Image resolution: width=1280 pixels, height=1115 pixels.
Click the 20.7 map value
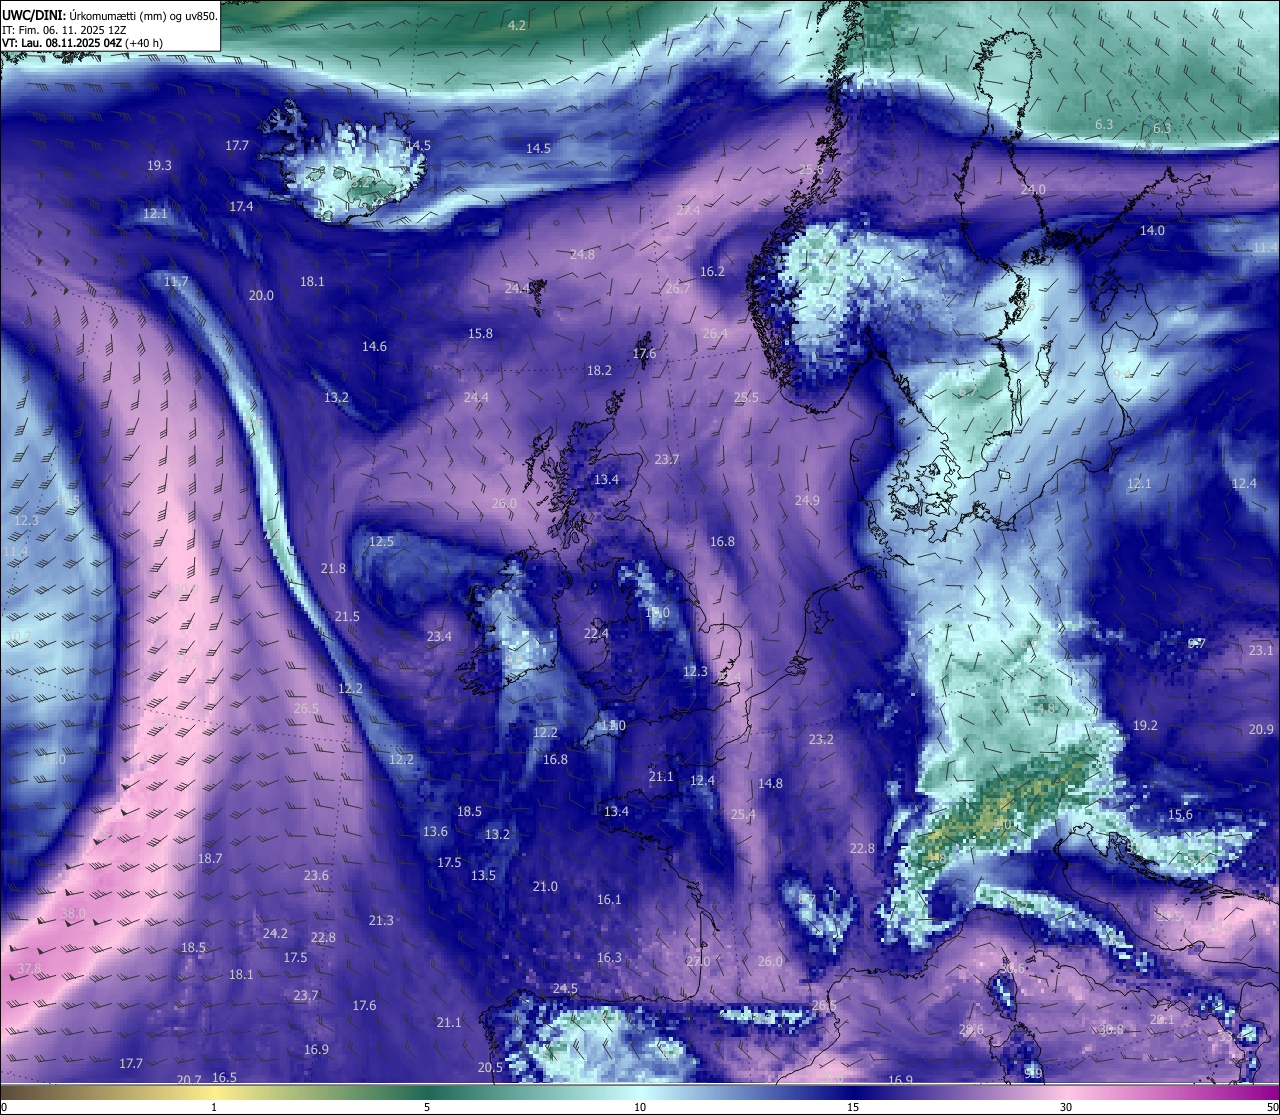tap(189, 1079)
